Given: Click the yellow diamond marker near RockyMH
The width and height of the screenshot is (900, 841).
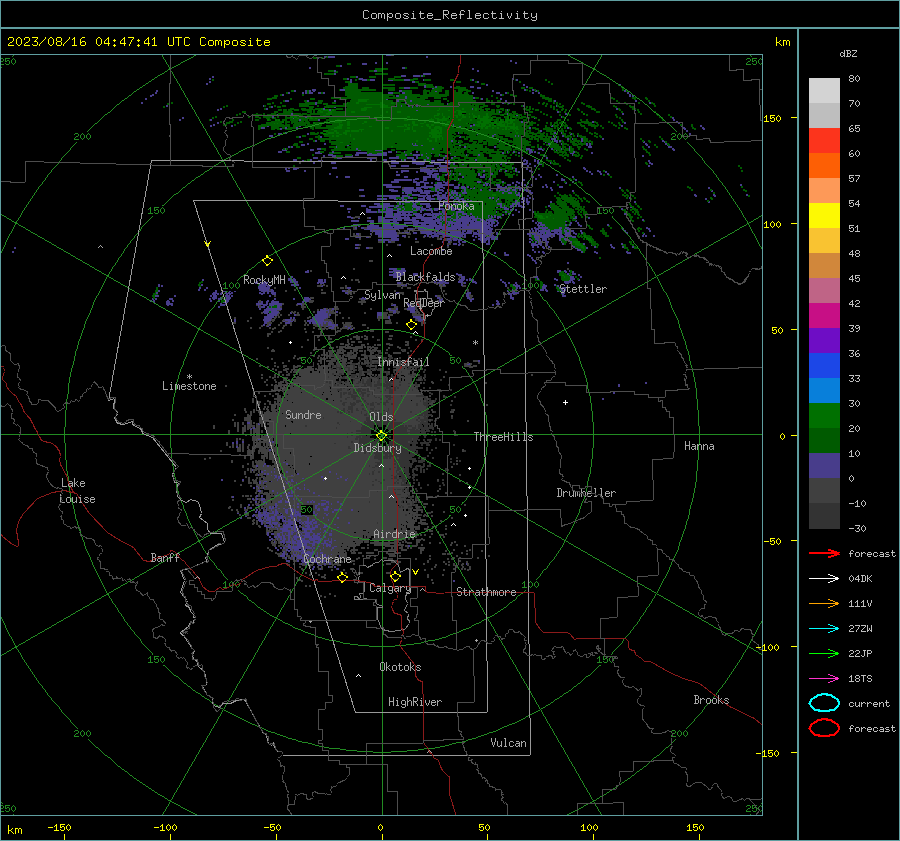Looking at the screenshot, I should pos(267,261).
